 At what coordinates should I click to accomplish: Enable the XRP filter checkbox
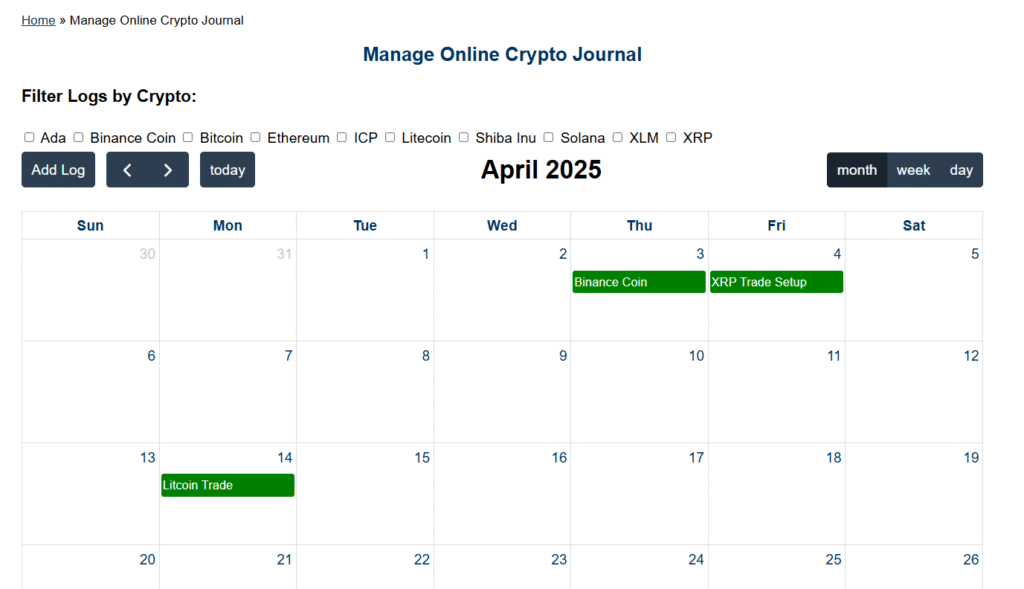point(670,137)
